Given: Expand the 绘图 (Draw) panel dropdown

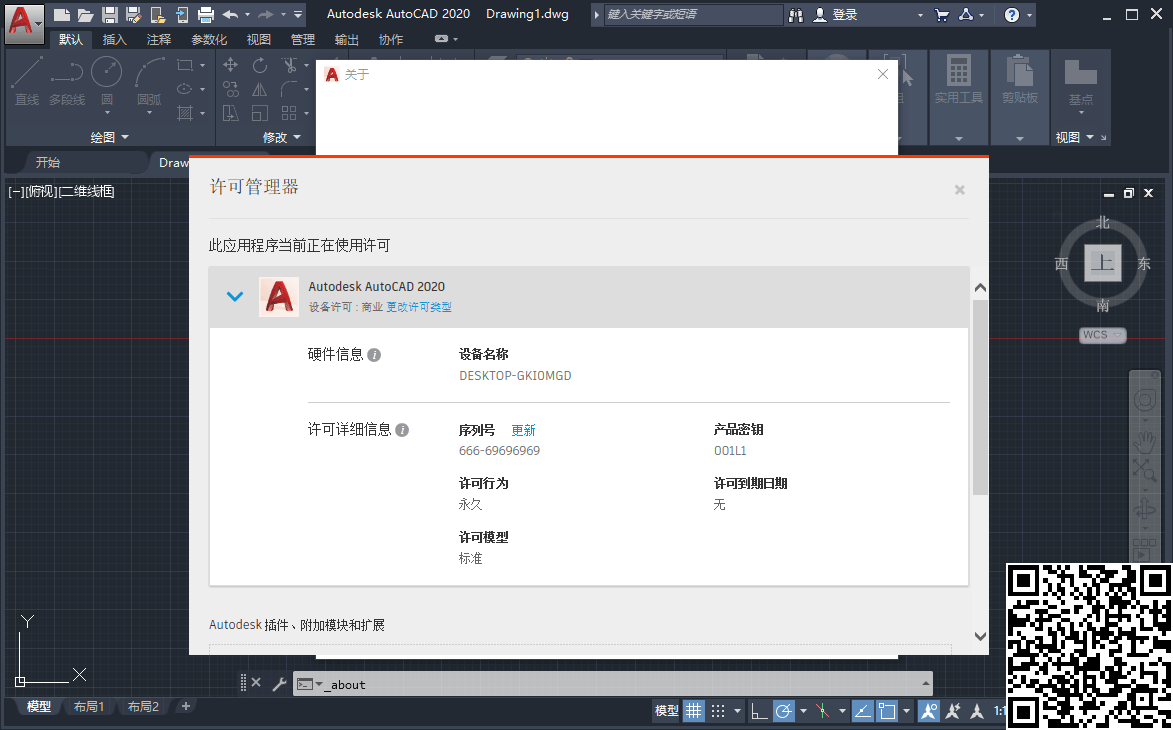Looking at the screenshot, I should 109,137.
